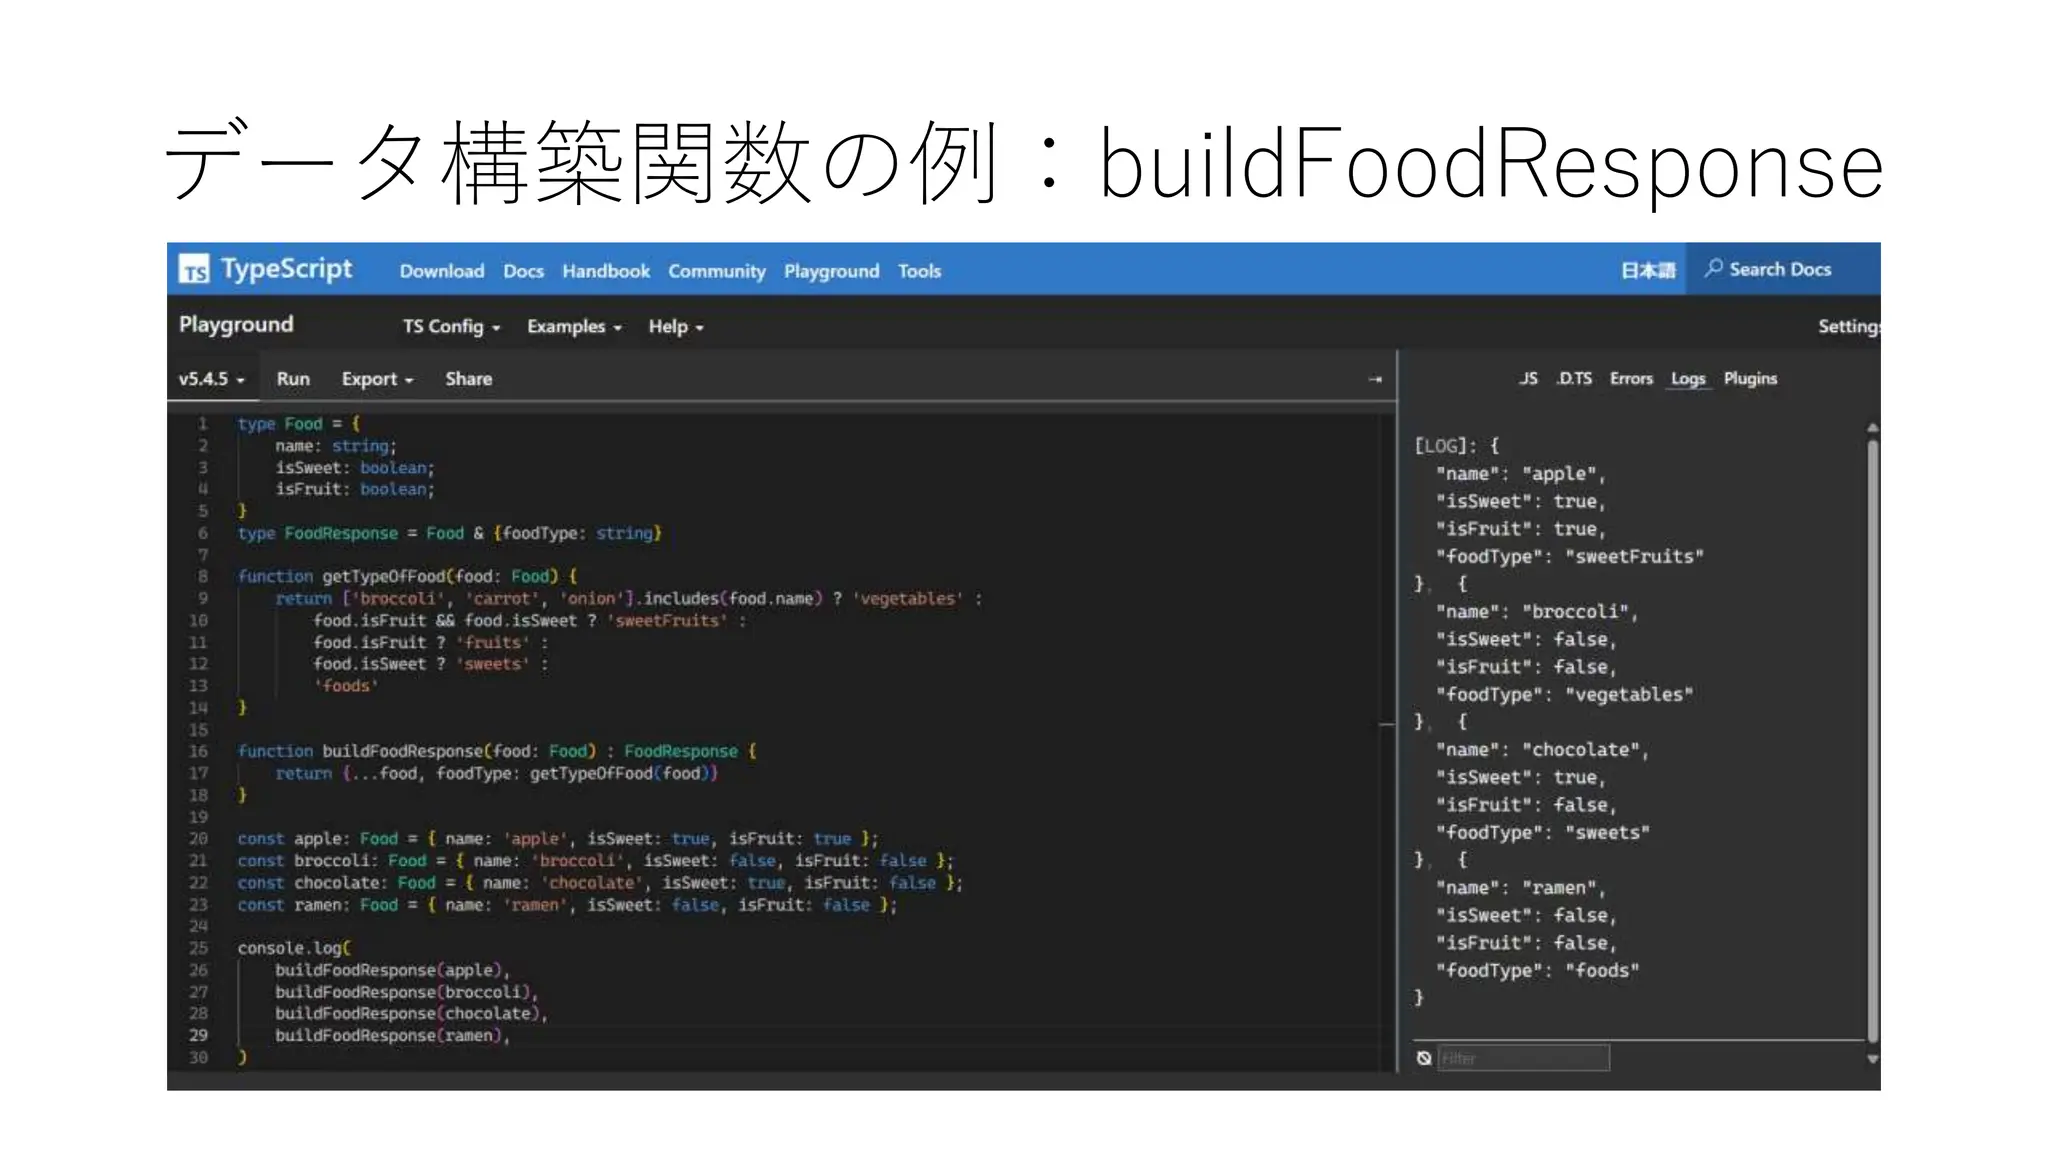Switch language with the 日本語 link
Image resolution: width=2048 pixels, height=1152 pixels.
[1648, 270]
